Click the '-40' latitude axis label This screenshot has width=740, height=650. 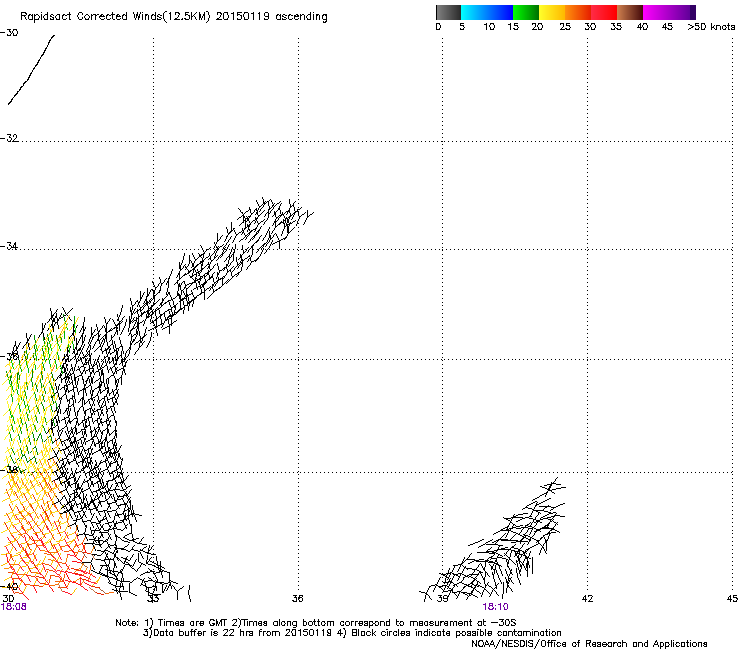(x=9, y=587)
